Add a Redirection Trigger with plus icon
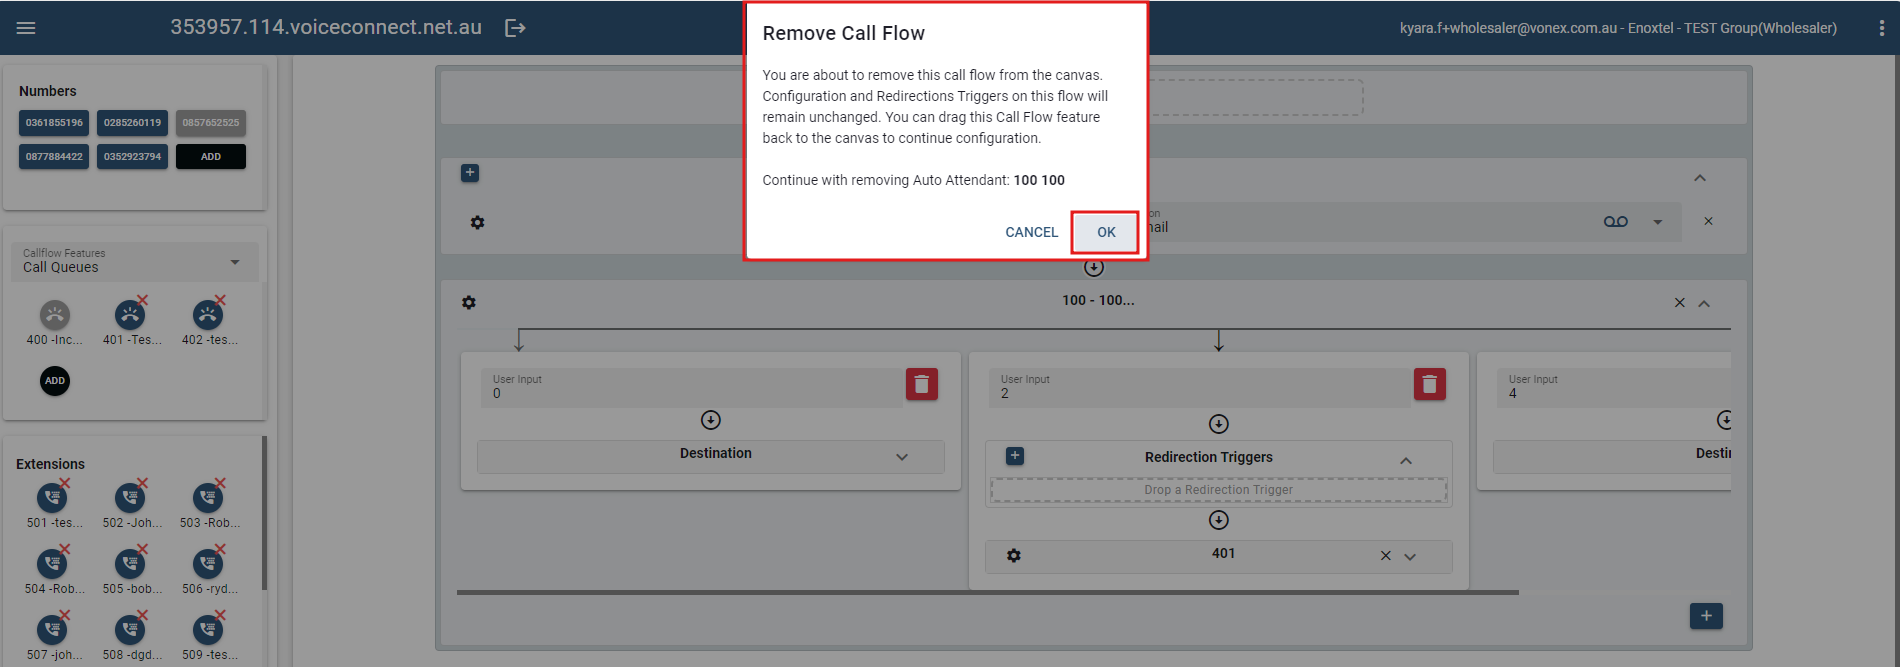This screenshot has width=1900, height=667. click(x=1014, y=456)
